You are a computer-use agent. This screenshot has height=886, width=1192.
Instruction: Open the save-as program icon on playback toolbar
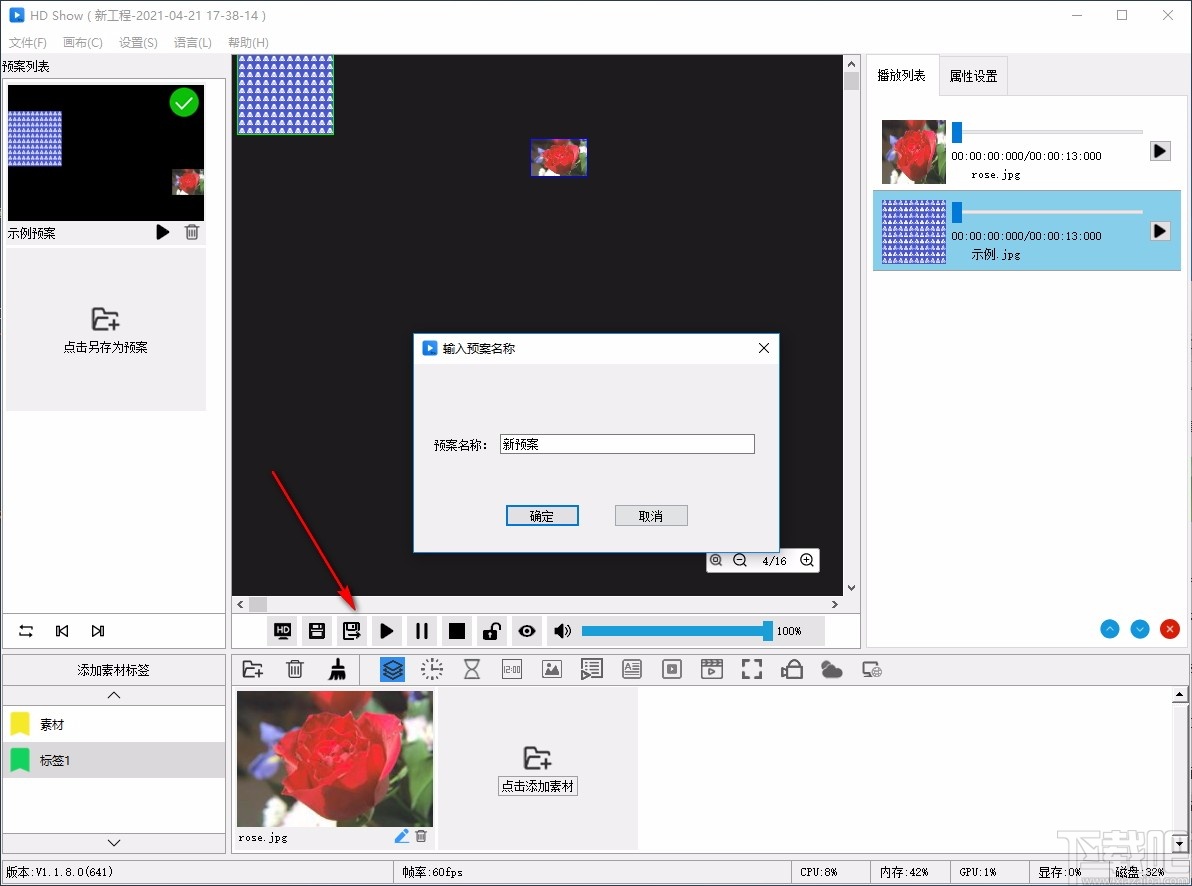pos(350,630)
